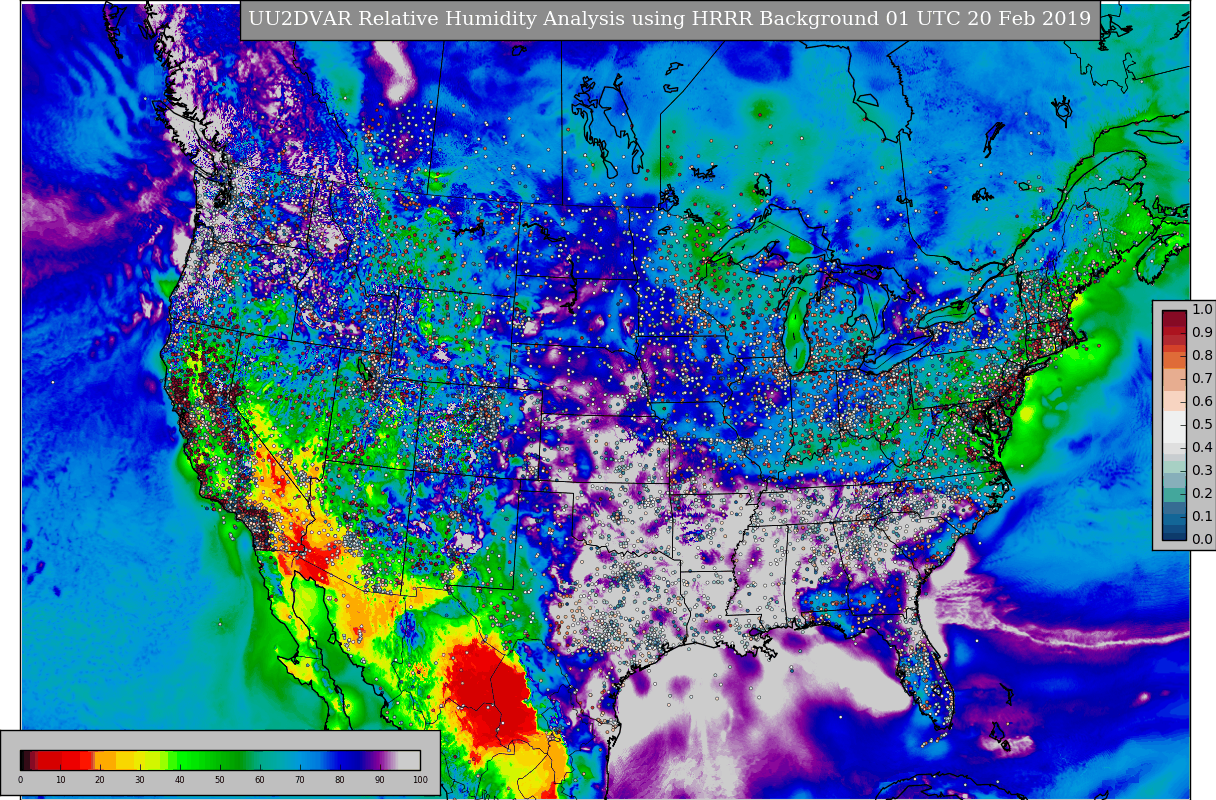Screen dimensions: 1216x800
Task: Click the 0.5 label on right colorbar
Action: (1202, 424)
